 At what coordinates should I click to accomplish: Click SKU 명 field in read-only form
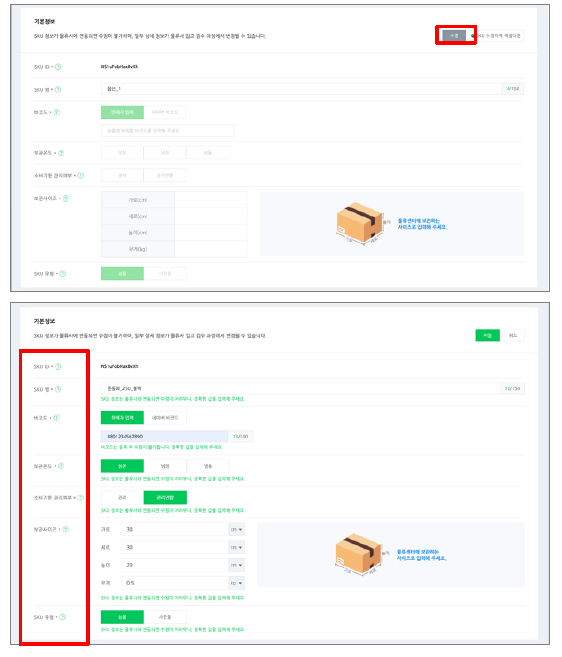301,89
